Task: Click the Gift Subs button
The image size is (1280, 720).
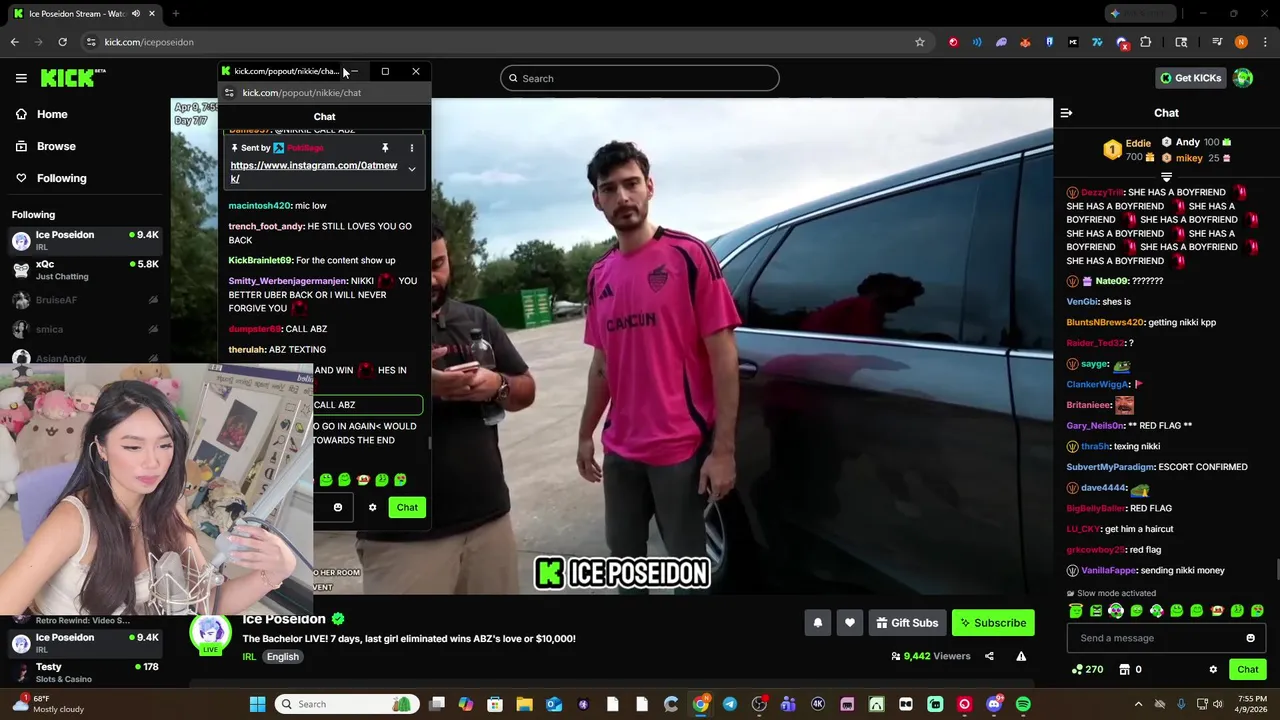Action: coord(907,623)
